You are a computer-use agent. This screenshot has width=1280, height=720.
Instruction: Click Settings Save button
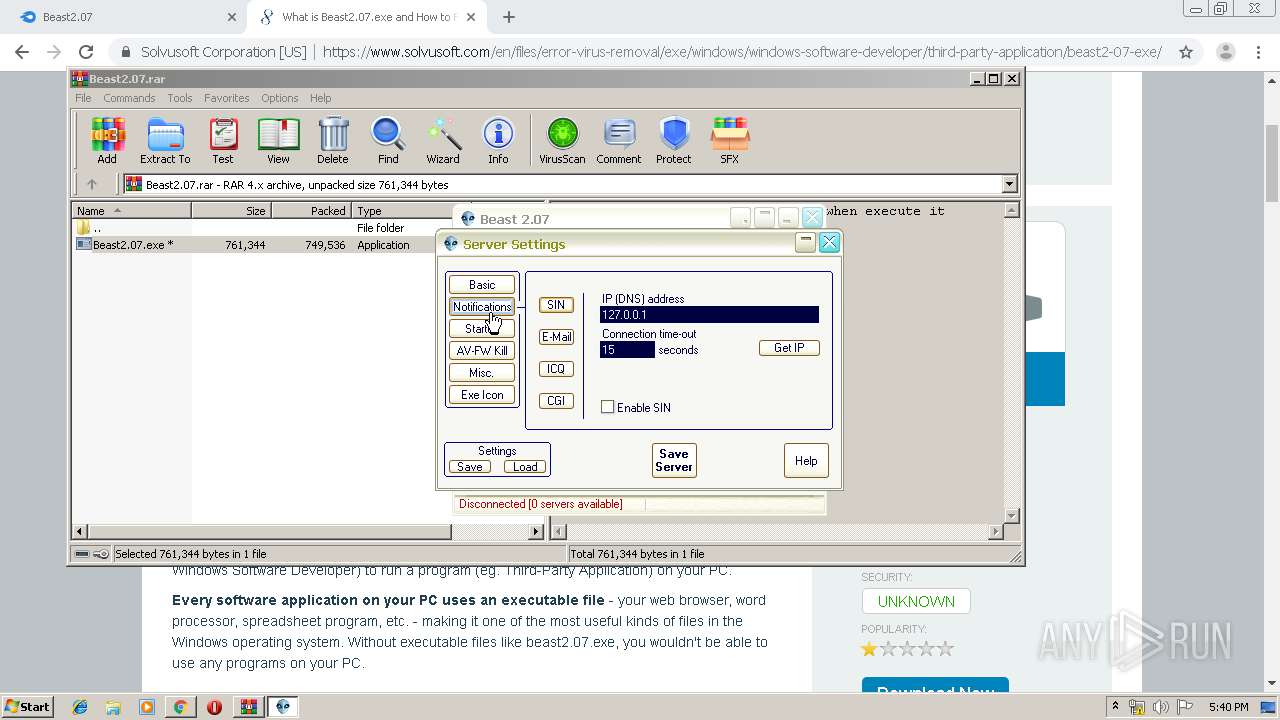point(470,467)
